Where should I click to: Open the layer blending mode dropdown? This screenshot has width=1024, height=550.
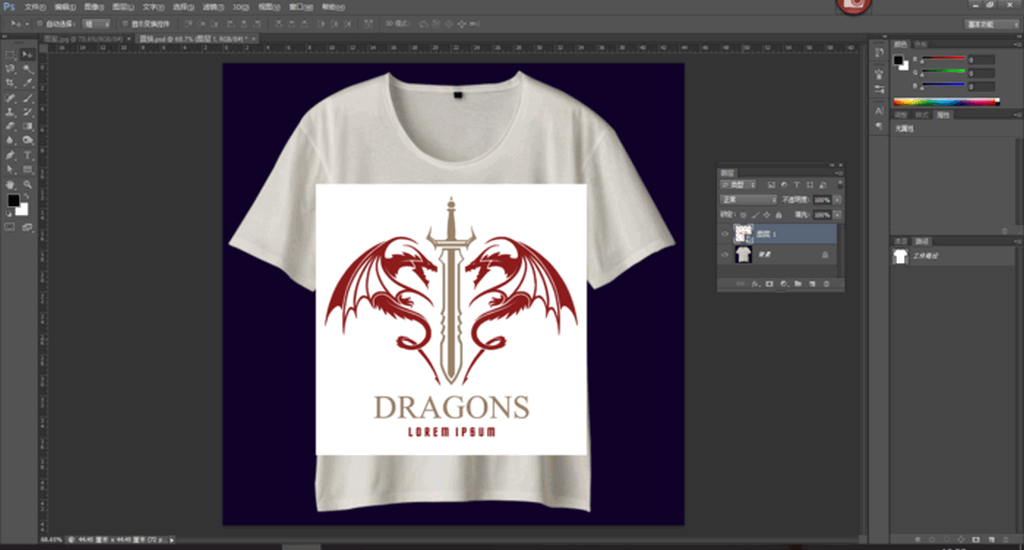748,200
